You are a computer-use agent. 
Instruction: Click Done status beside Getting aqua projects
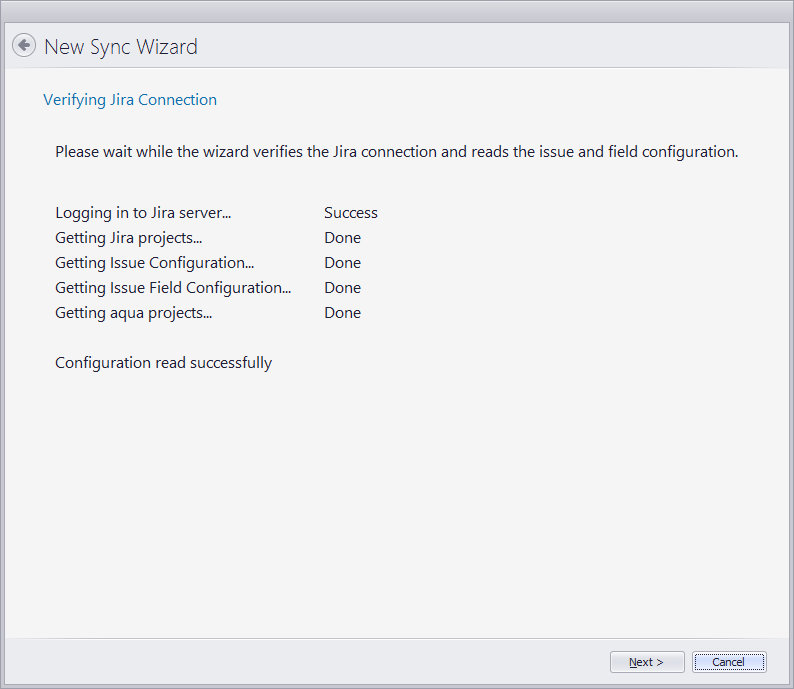tap(342, 313)
